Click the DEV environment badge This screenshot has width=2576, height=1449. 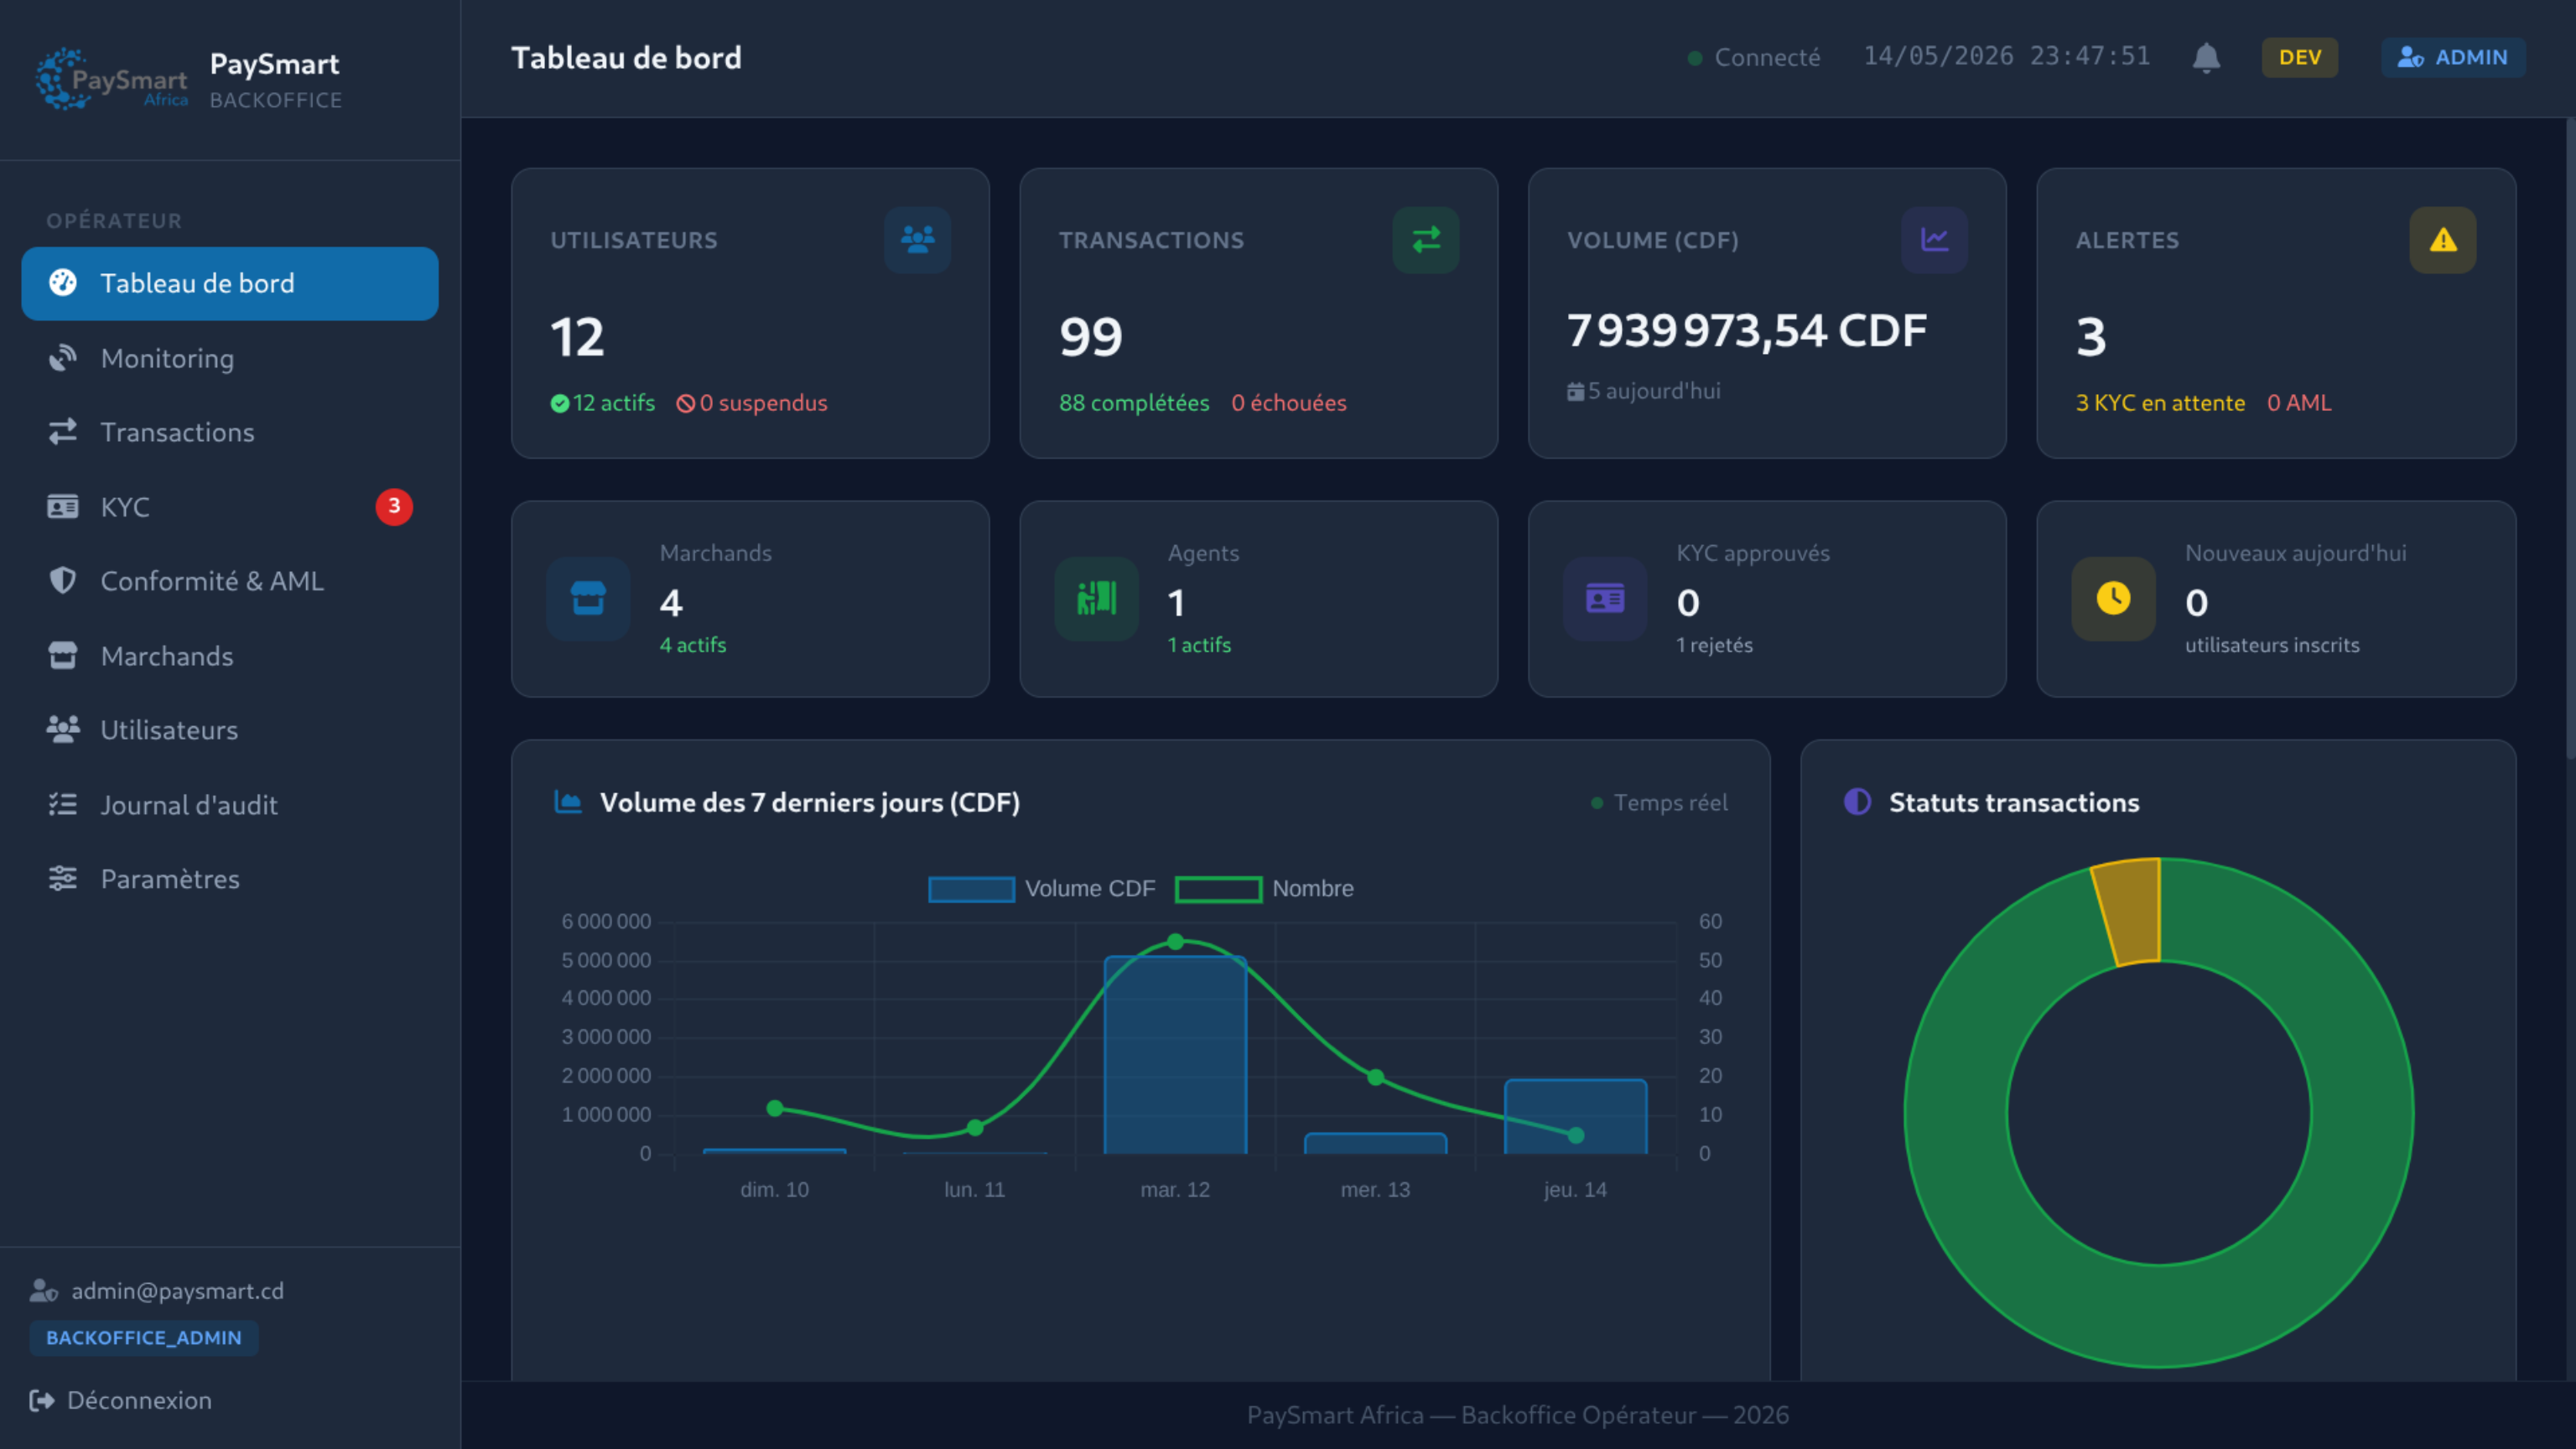pos(2299,57)
